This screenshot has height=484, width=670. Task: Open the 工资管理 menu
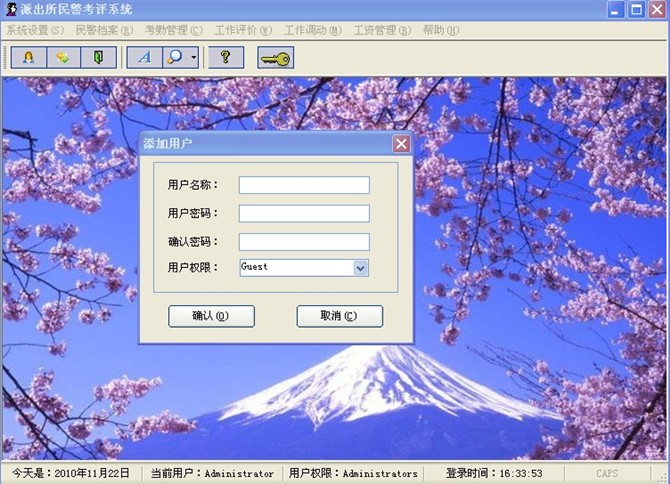click(x=381, y=30)
